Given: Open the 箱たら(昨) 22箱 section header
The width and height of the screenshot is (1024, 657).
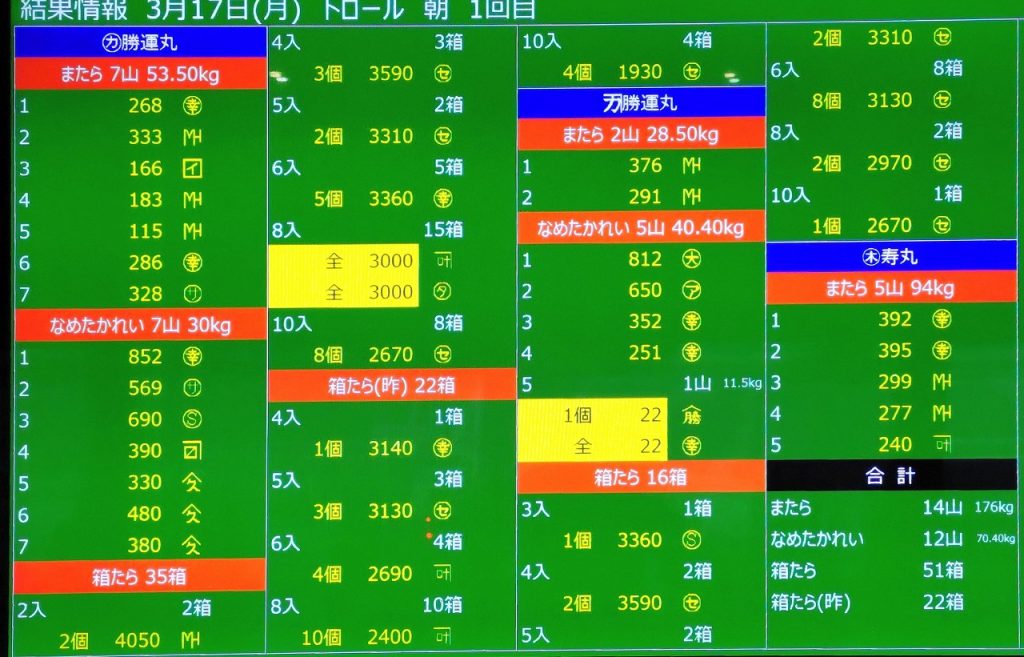Looking at the screenshot, I should (x=391, y=385).
